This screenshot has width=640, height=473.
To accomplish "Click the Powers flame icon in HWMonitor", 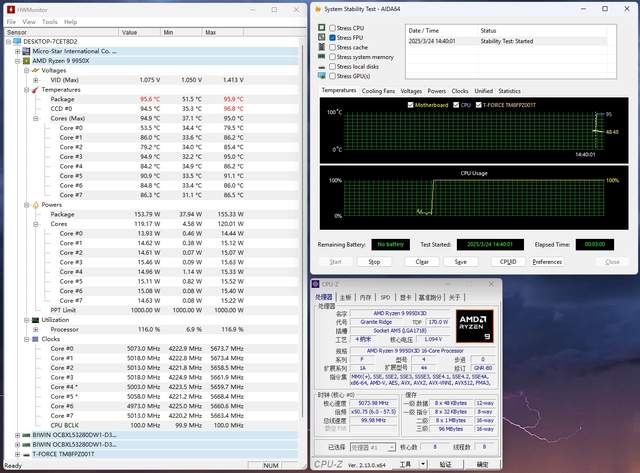I will (x=36, y=205).
